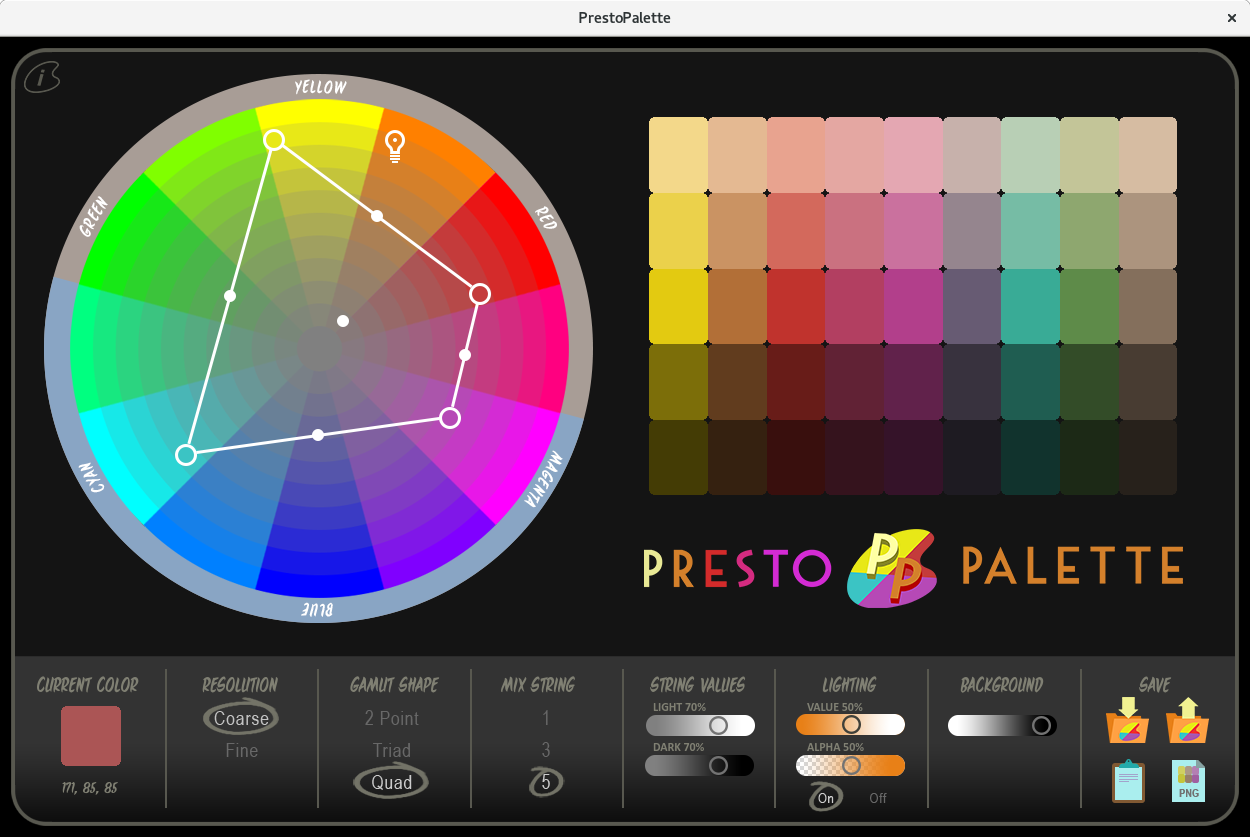1250x837 pixels.
Task: Click the gamut handle in the cyan sector
Action: pos(186,455)
